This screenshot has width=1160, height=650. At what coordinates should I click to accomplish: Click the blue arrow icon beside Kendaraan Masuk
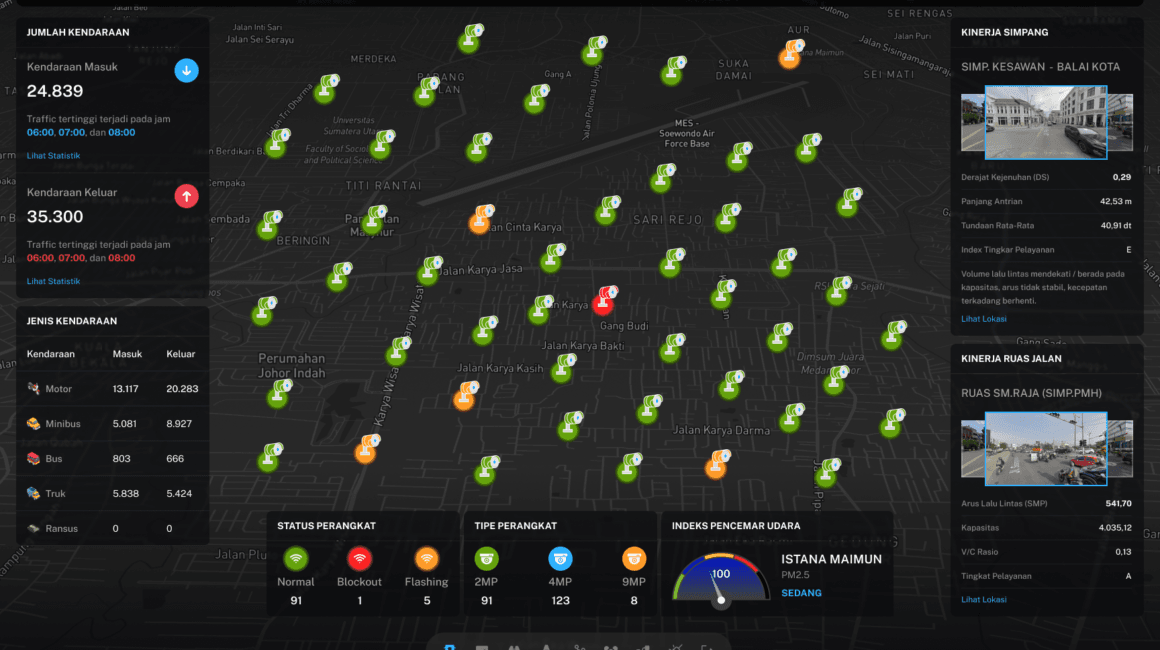[x=187, y=71]
